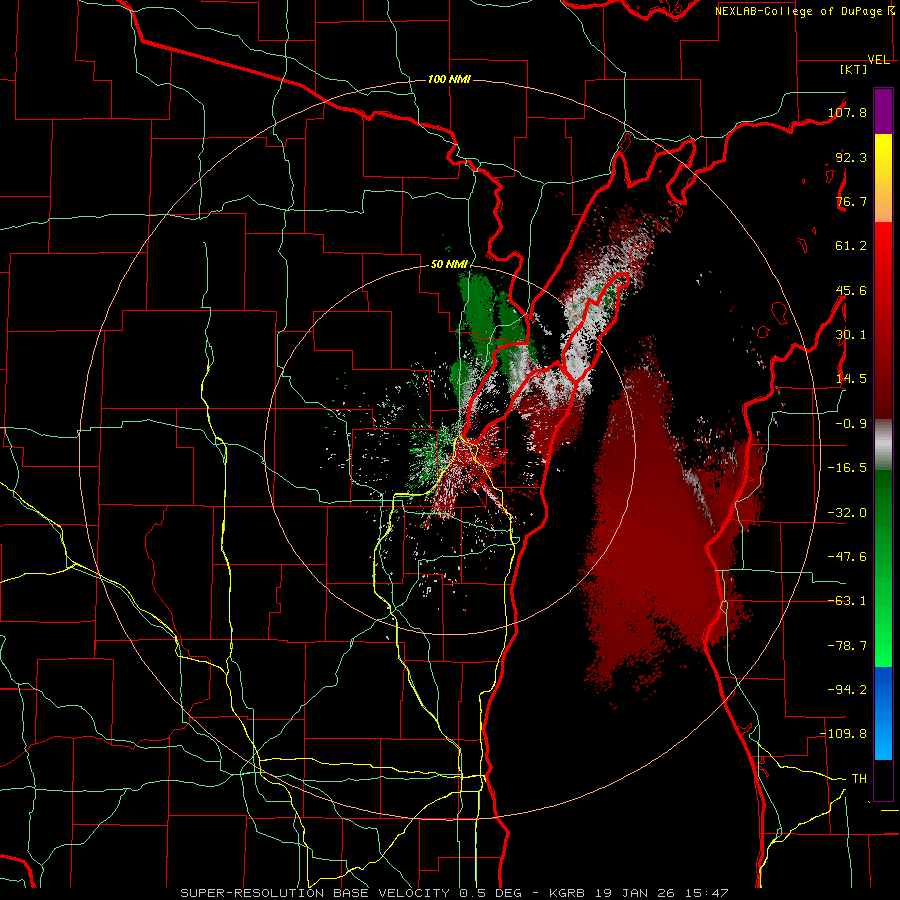
Task: Click the 45.6 scale value
Action: coord(851,290)
